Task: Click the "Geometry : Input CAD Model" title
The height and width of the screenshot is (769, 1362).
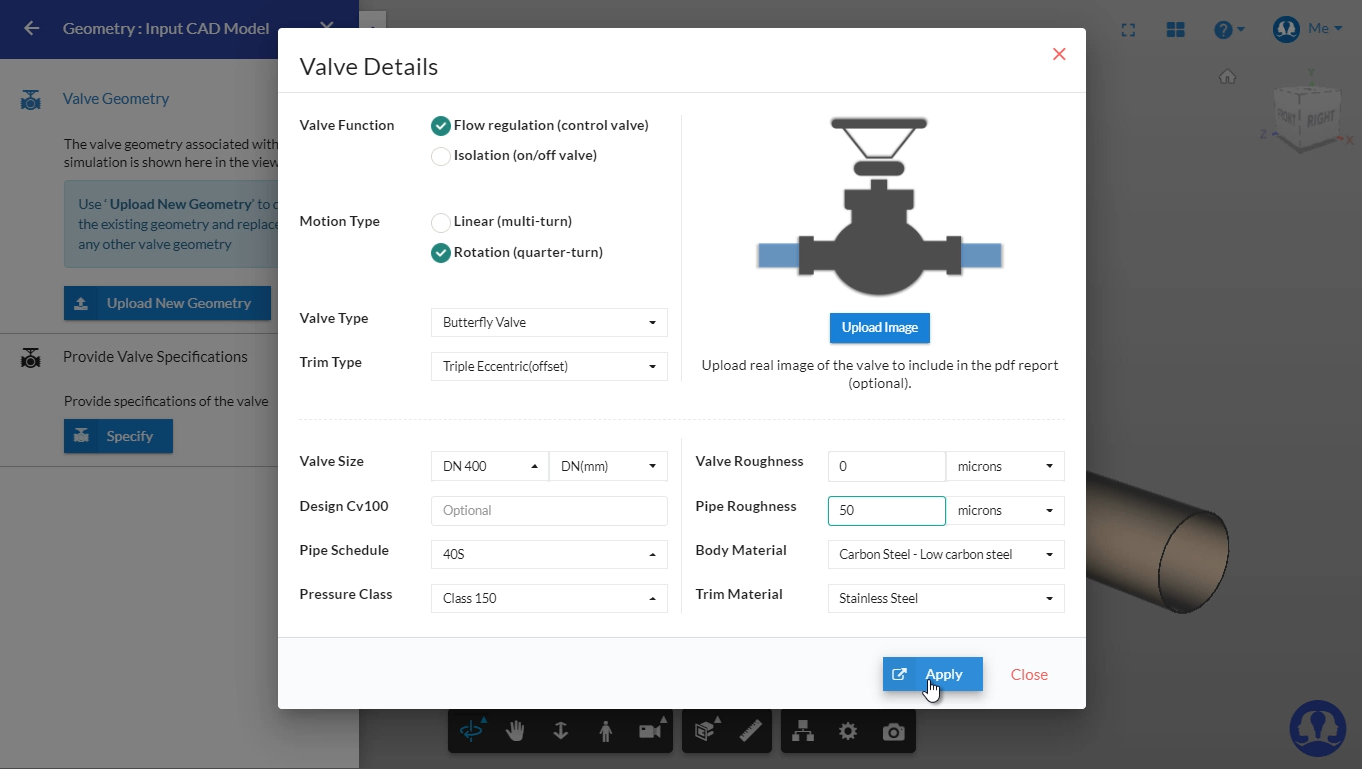Action: click(166, 28)
